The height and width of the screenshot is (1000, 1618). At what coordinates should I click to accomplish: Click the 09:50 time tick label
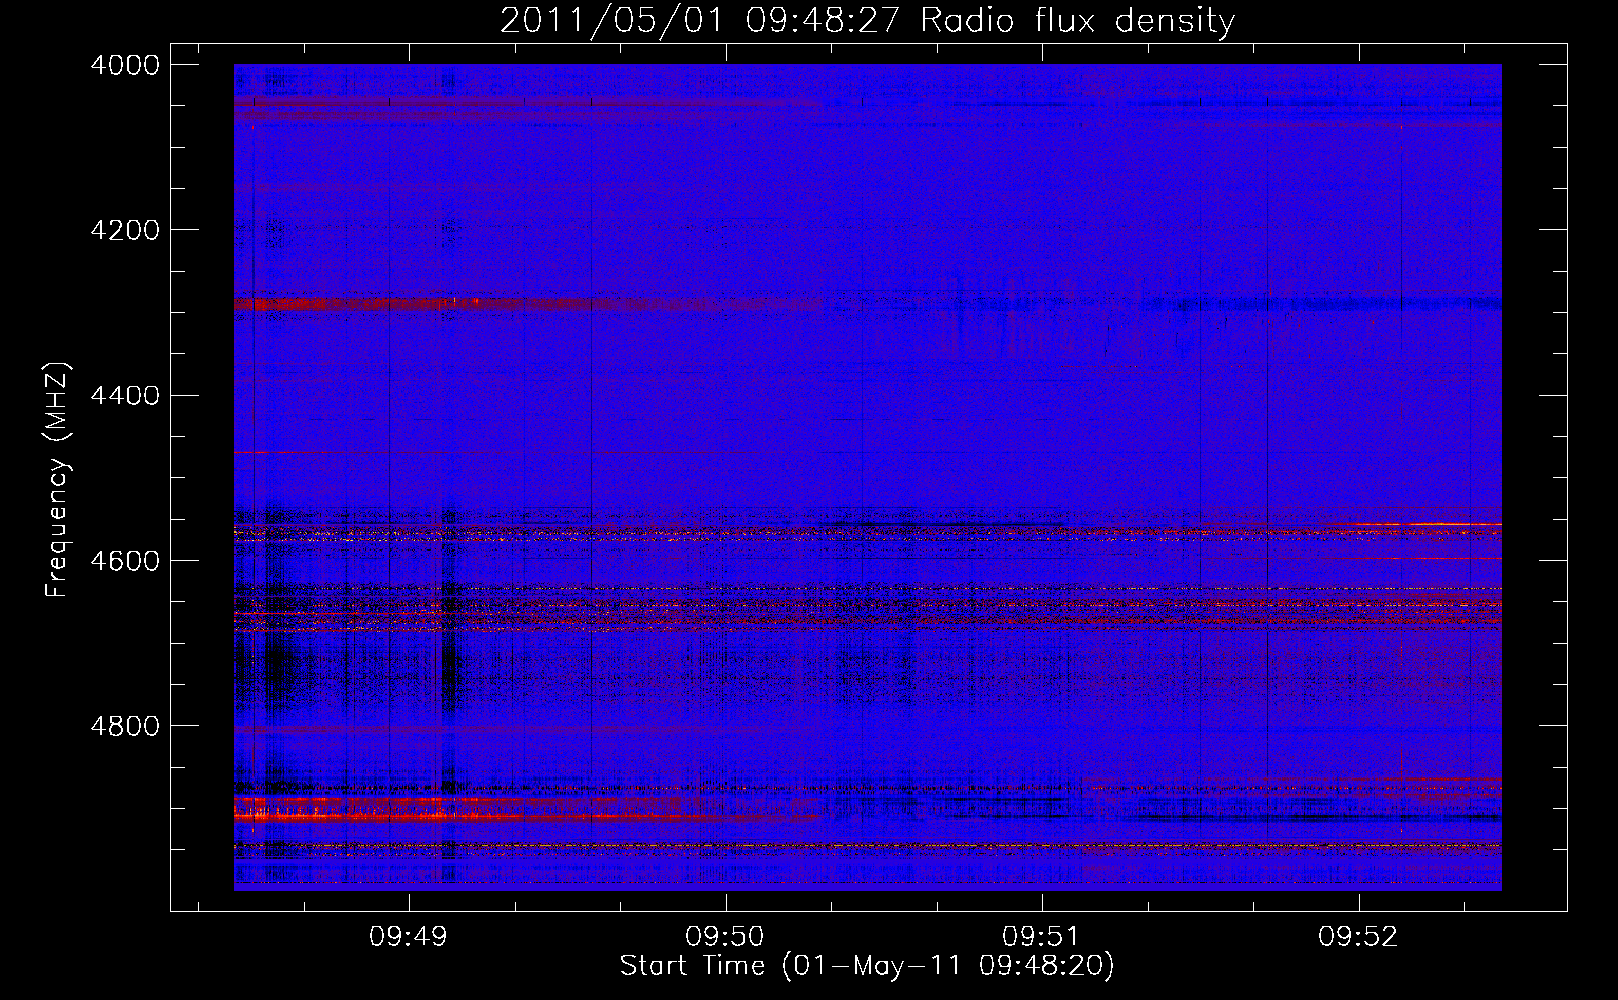725,937
